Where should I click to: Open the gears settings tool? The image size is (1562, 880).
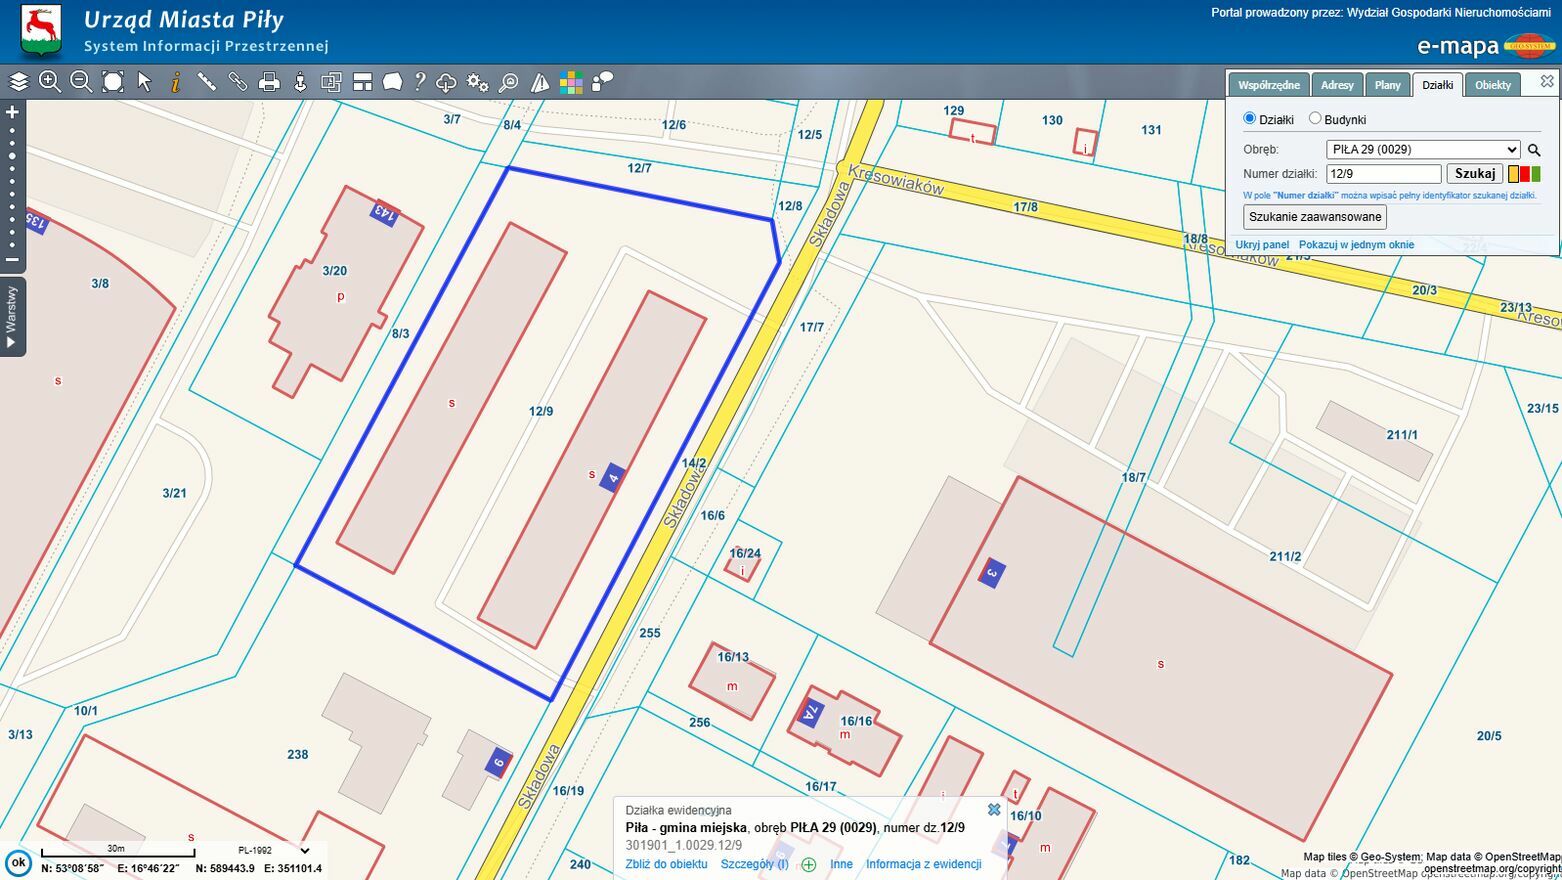(477, 82)
